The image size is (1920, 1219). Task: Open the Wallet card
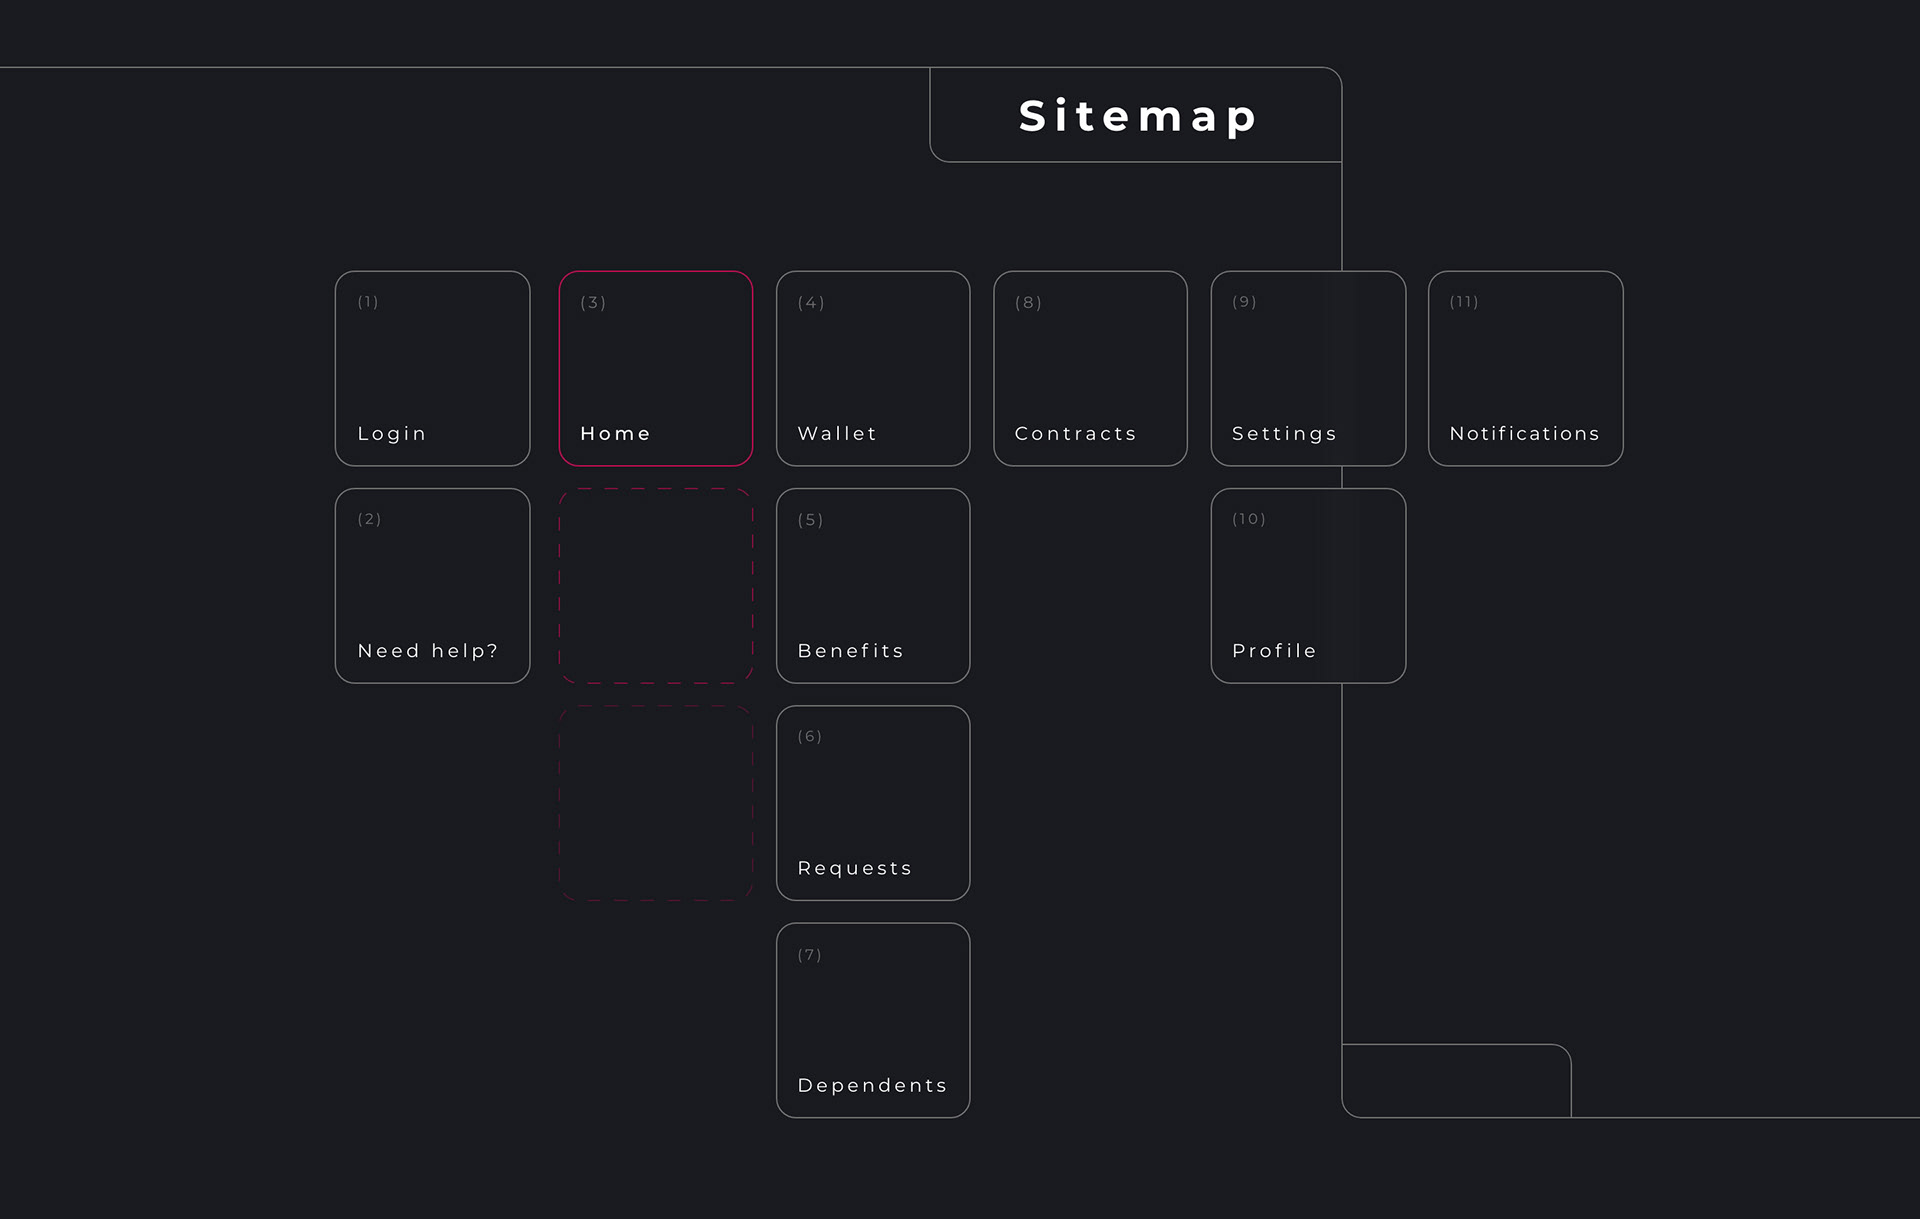(872, 368)
